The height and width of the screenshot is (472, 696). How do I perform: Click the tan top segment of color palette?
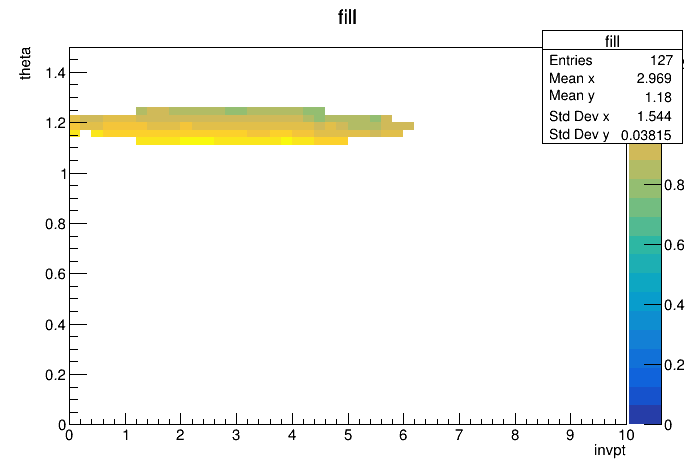645,151
